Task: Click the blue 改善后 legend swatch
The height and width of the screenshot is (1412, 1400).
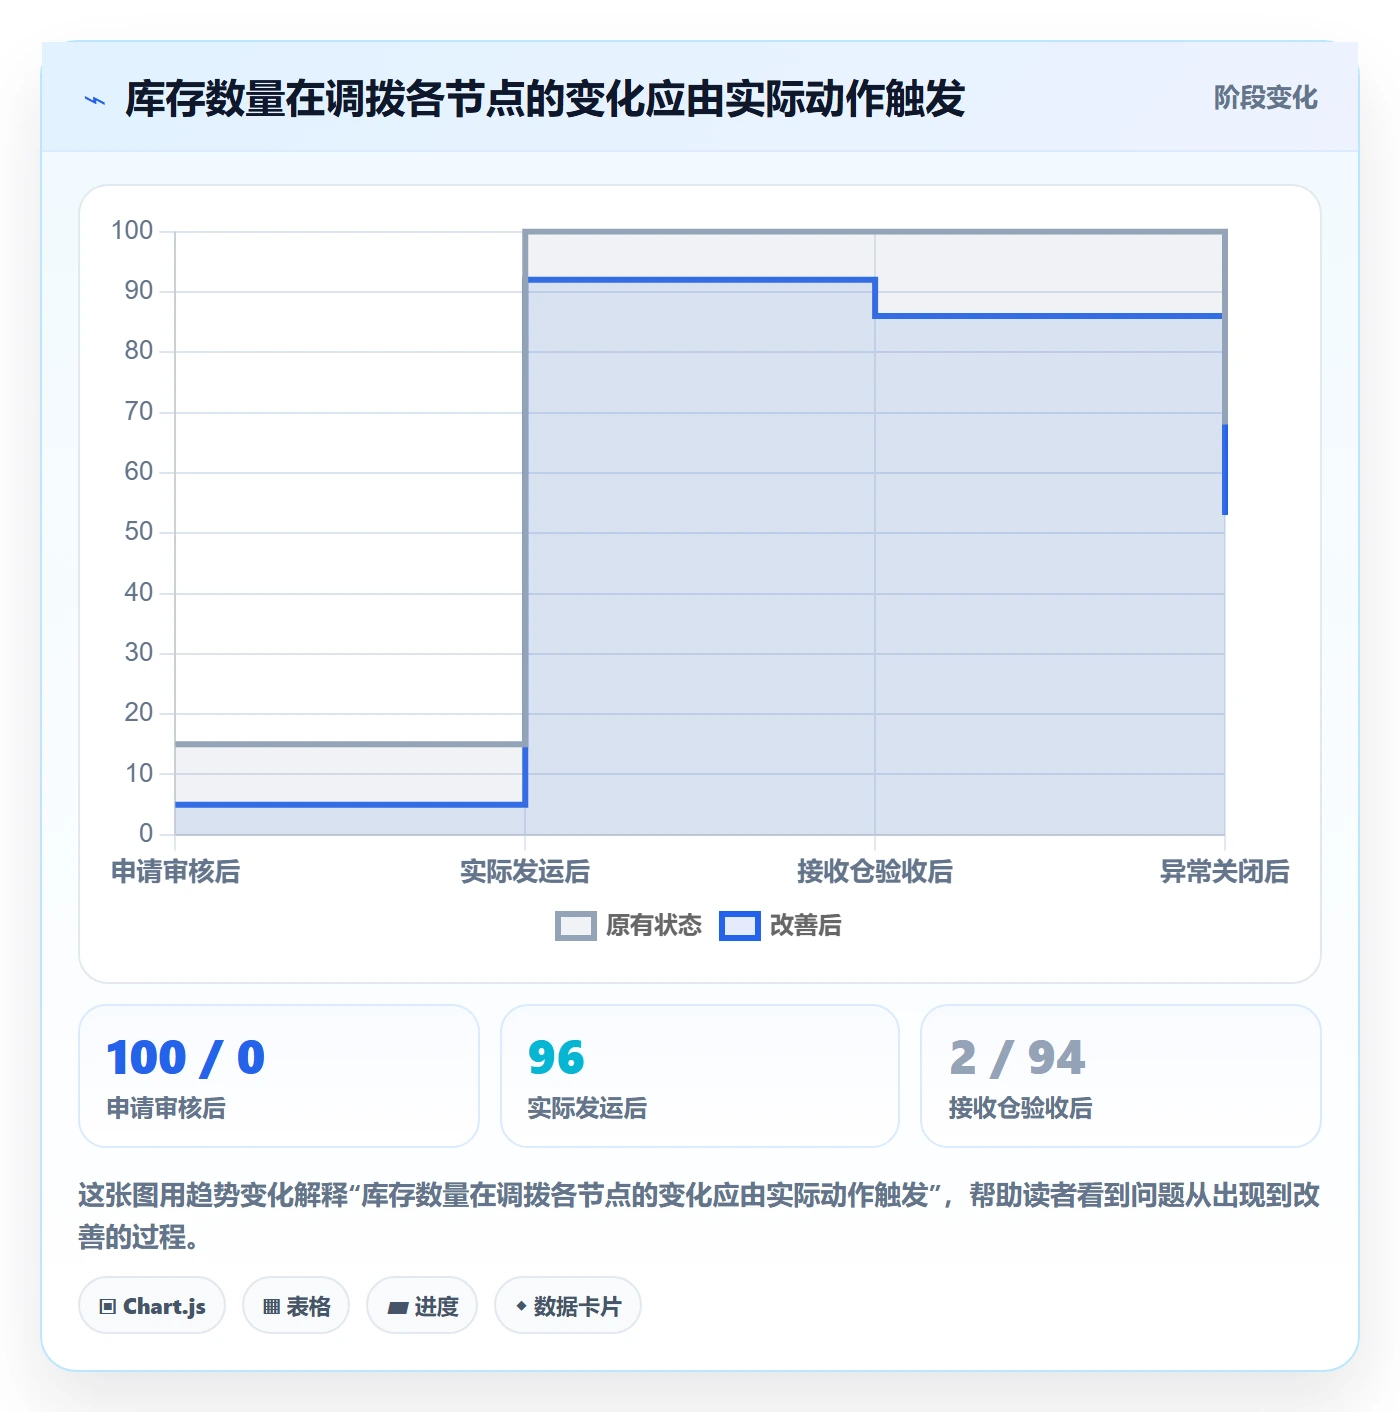Action: click(740, 926)
